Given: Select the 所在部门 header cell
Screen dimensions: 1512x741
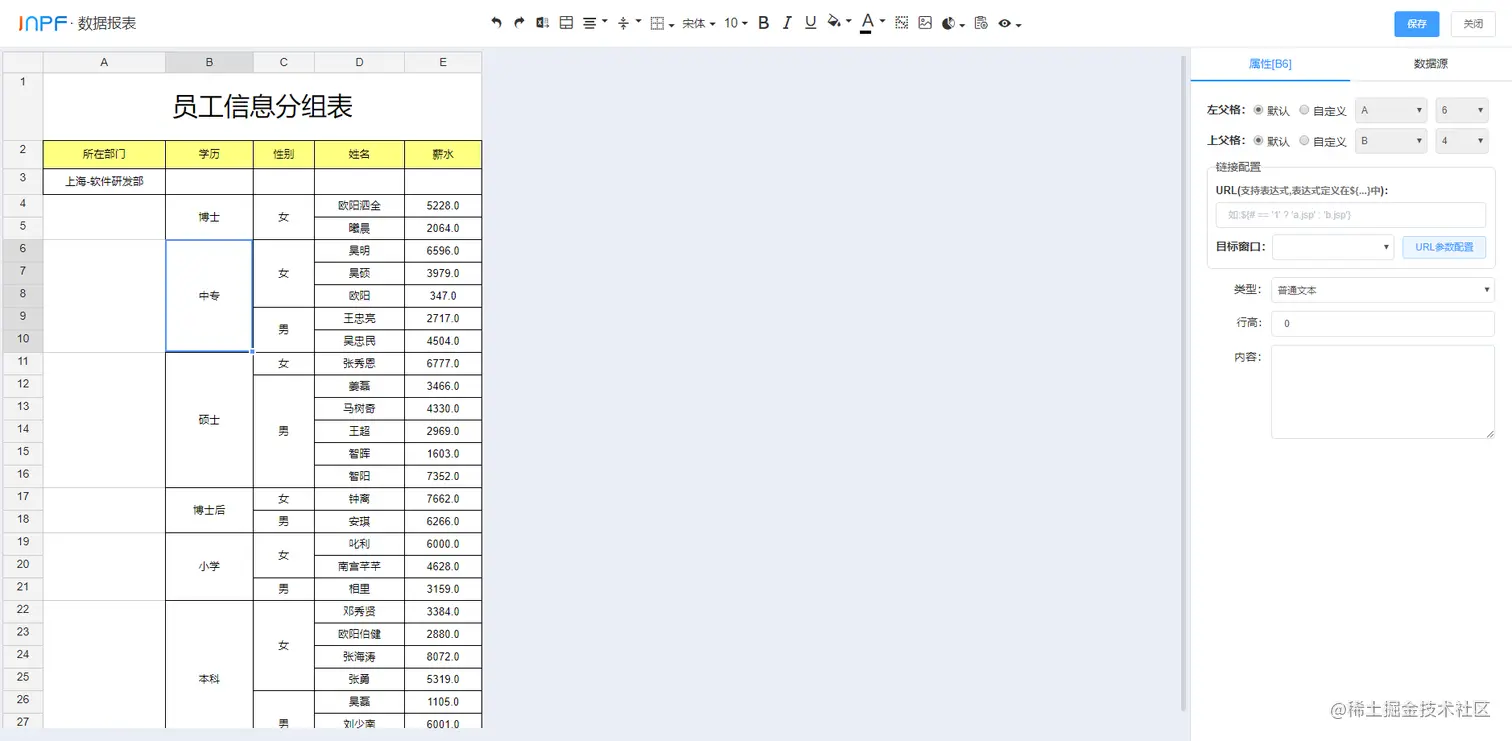Looking at the screenshot, I should coord(104,155).
